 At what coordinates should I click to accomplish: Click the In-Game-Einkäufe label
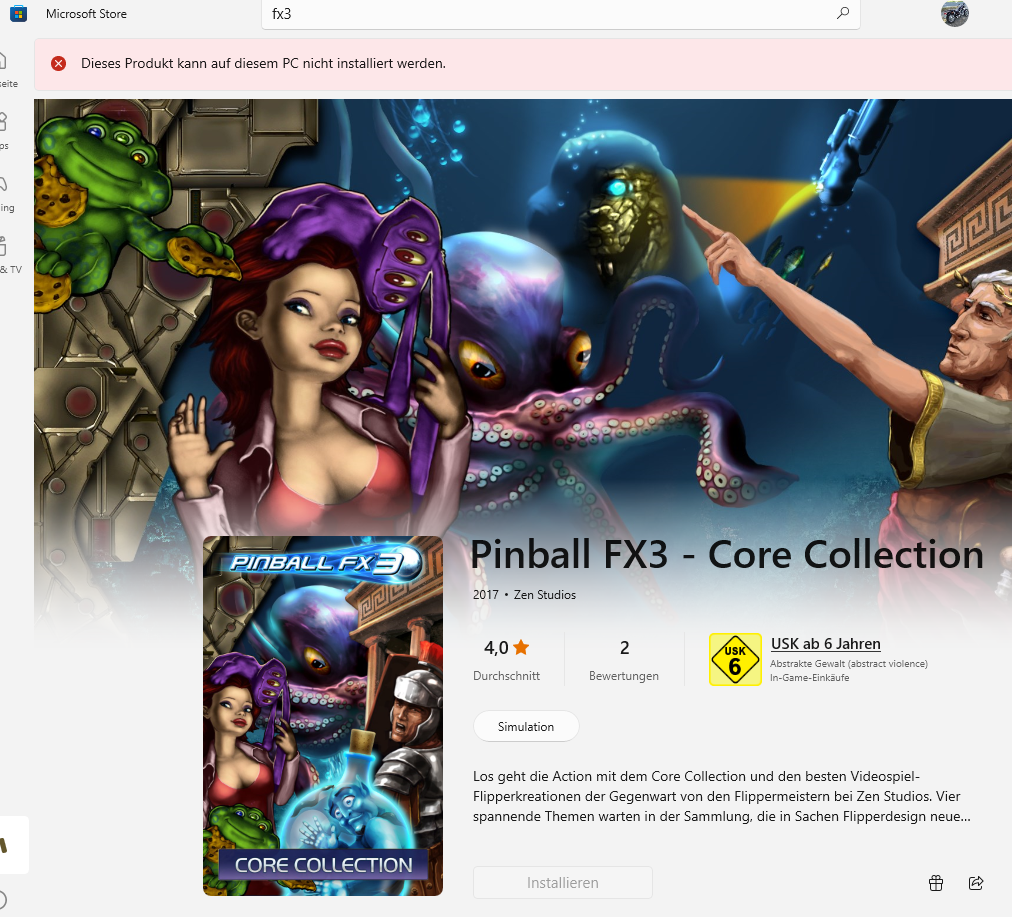tap(809, 678)
